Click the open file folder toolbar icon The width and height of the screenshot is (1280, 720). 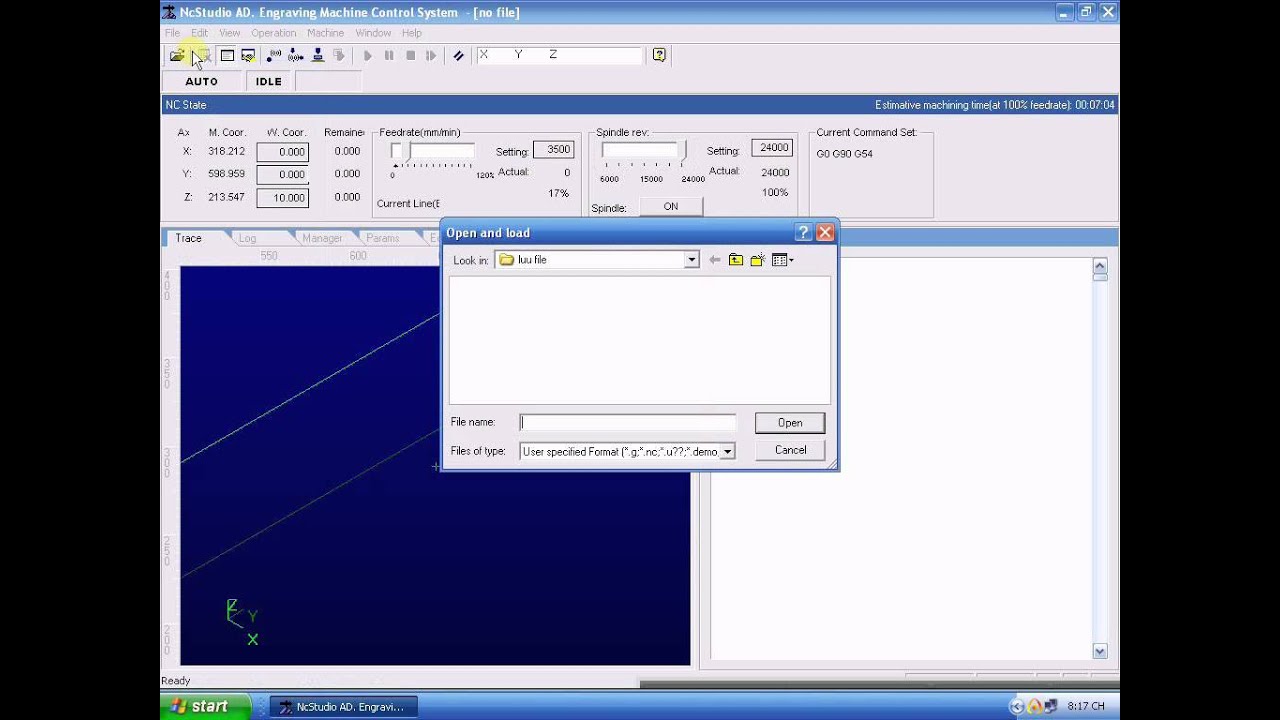click(177, 56)
